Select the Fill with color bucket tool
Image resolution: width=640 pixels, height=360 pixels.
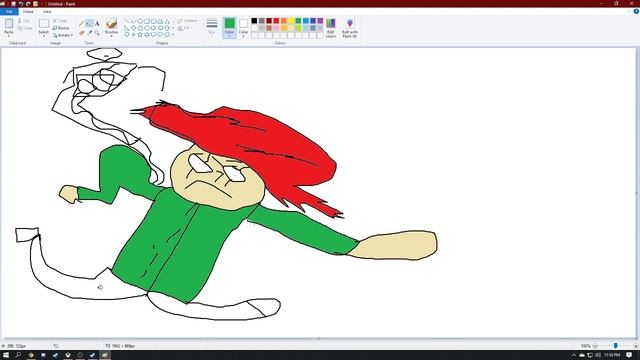click(89, 24)
